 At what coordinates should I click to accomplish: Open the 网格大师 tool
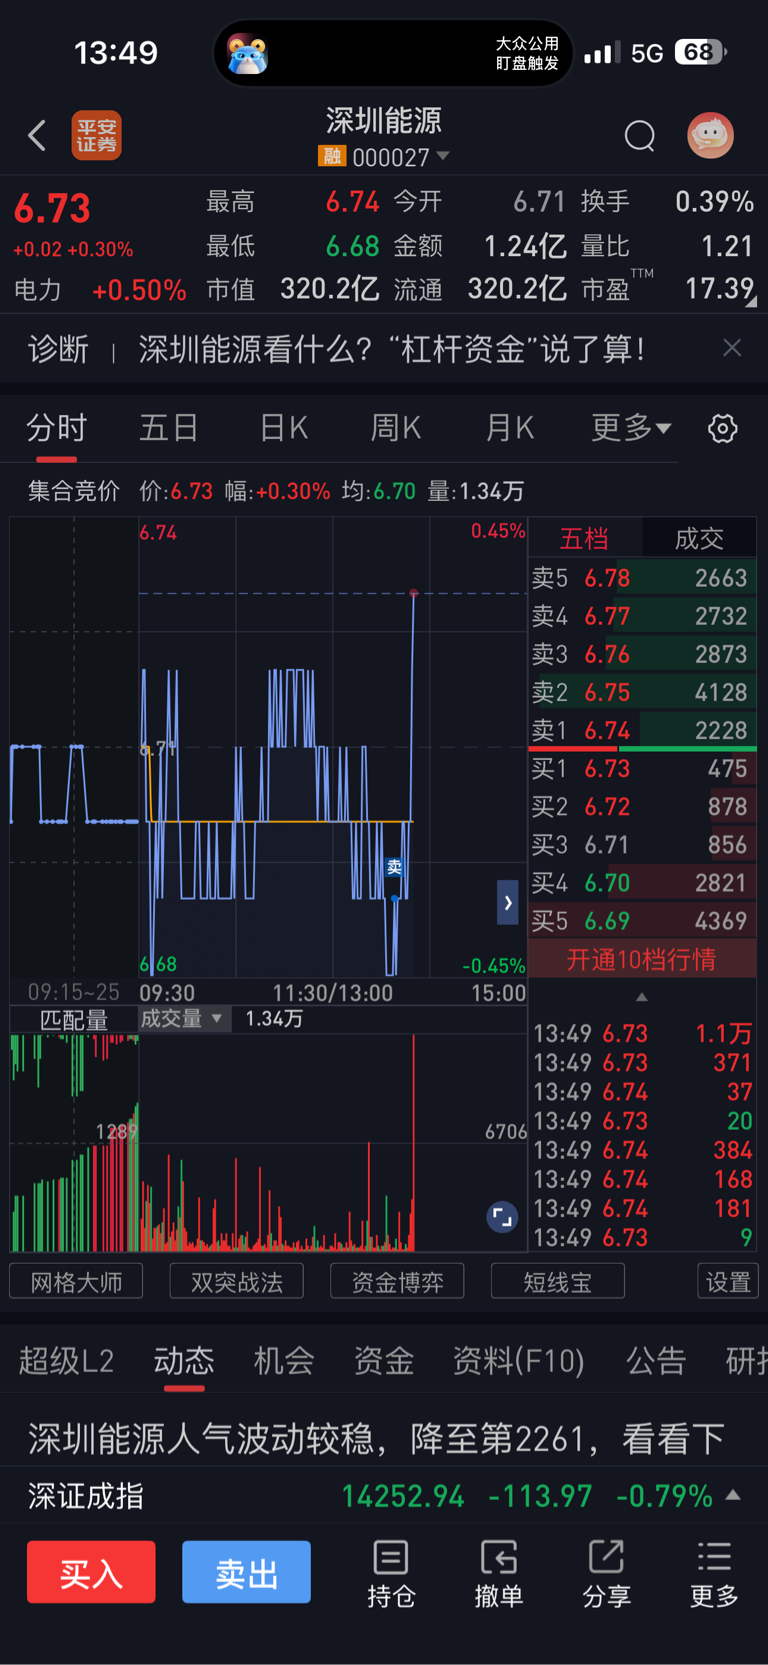point(76,1282)
